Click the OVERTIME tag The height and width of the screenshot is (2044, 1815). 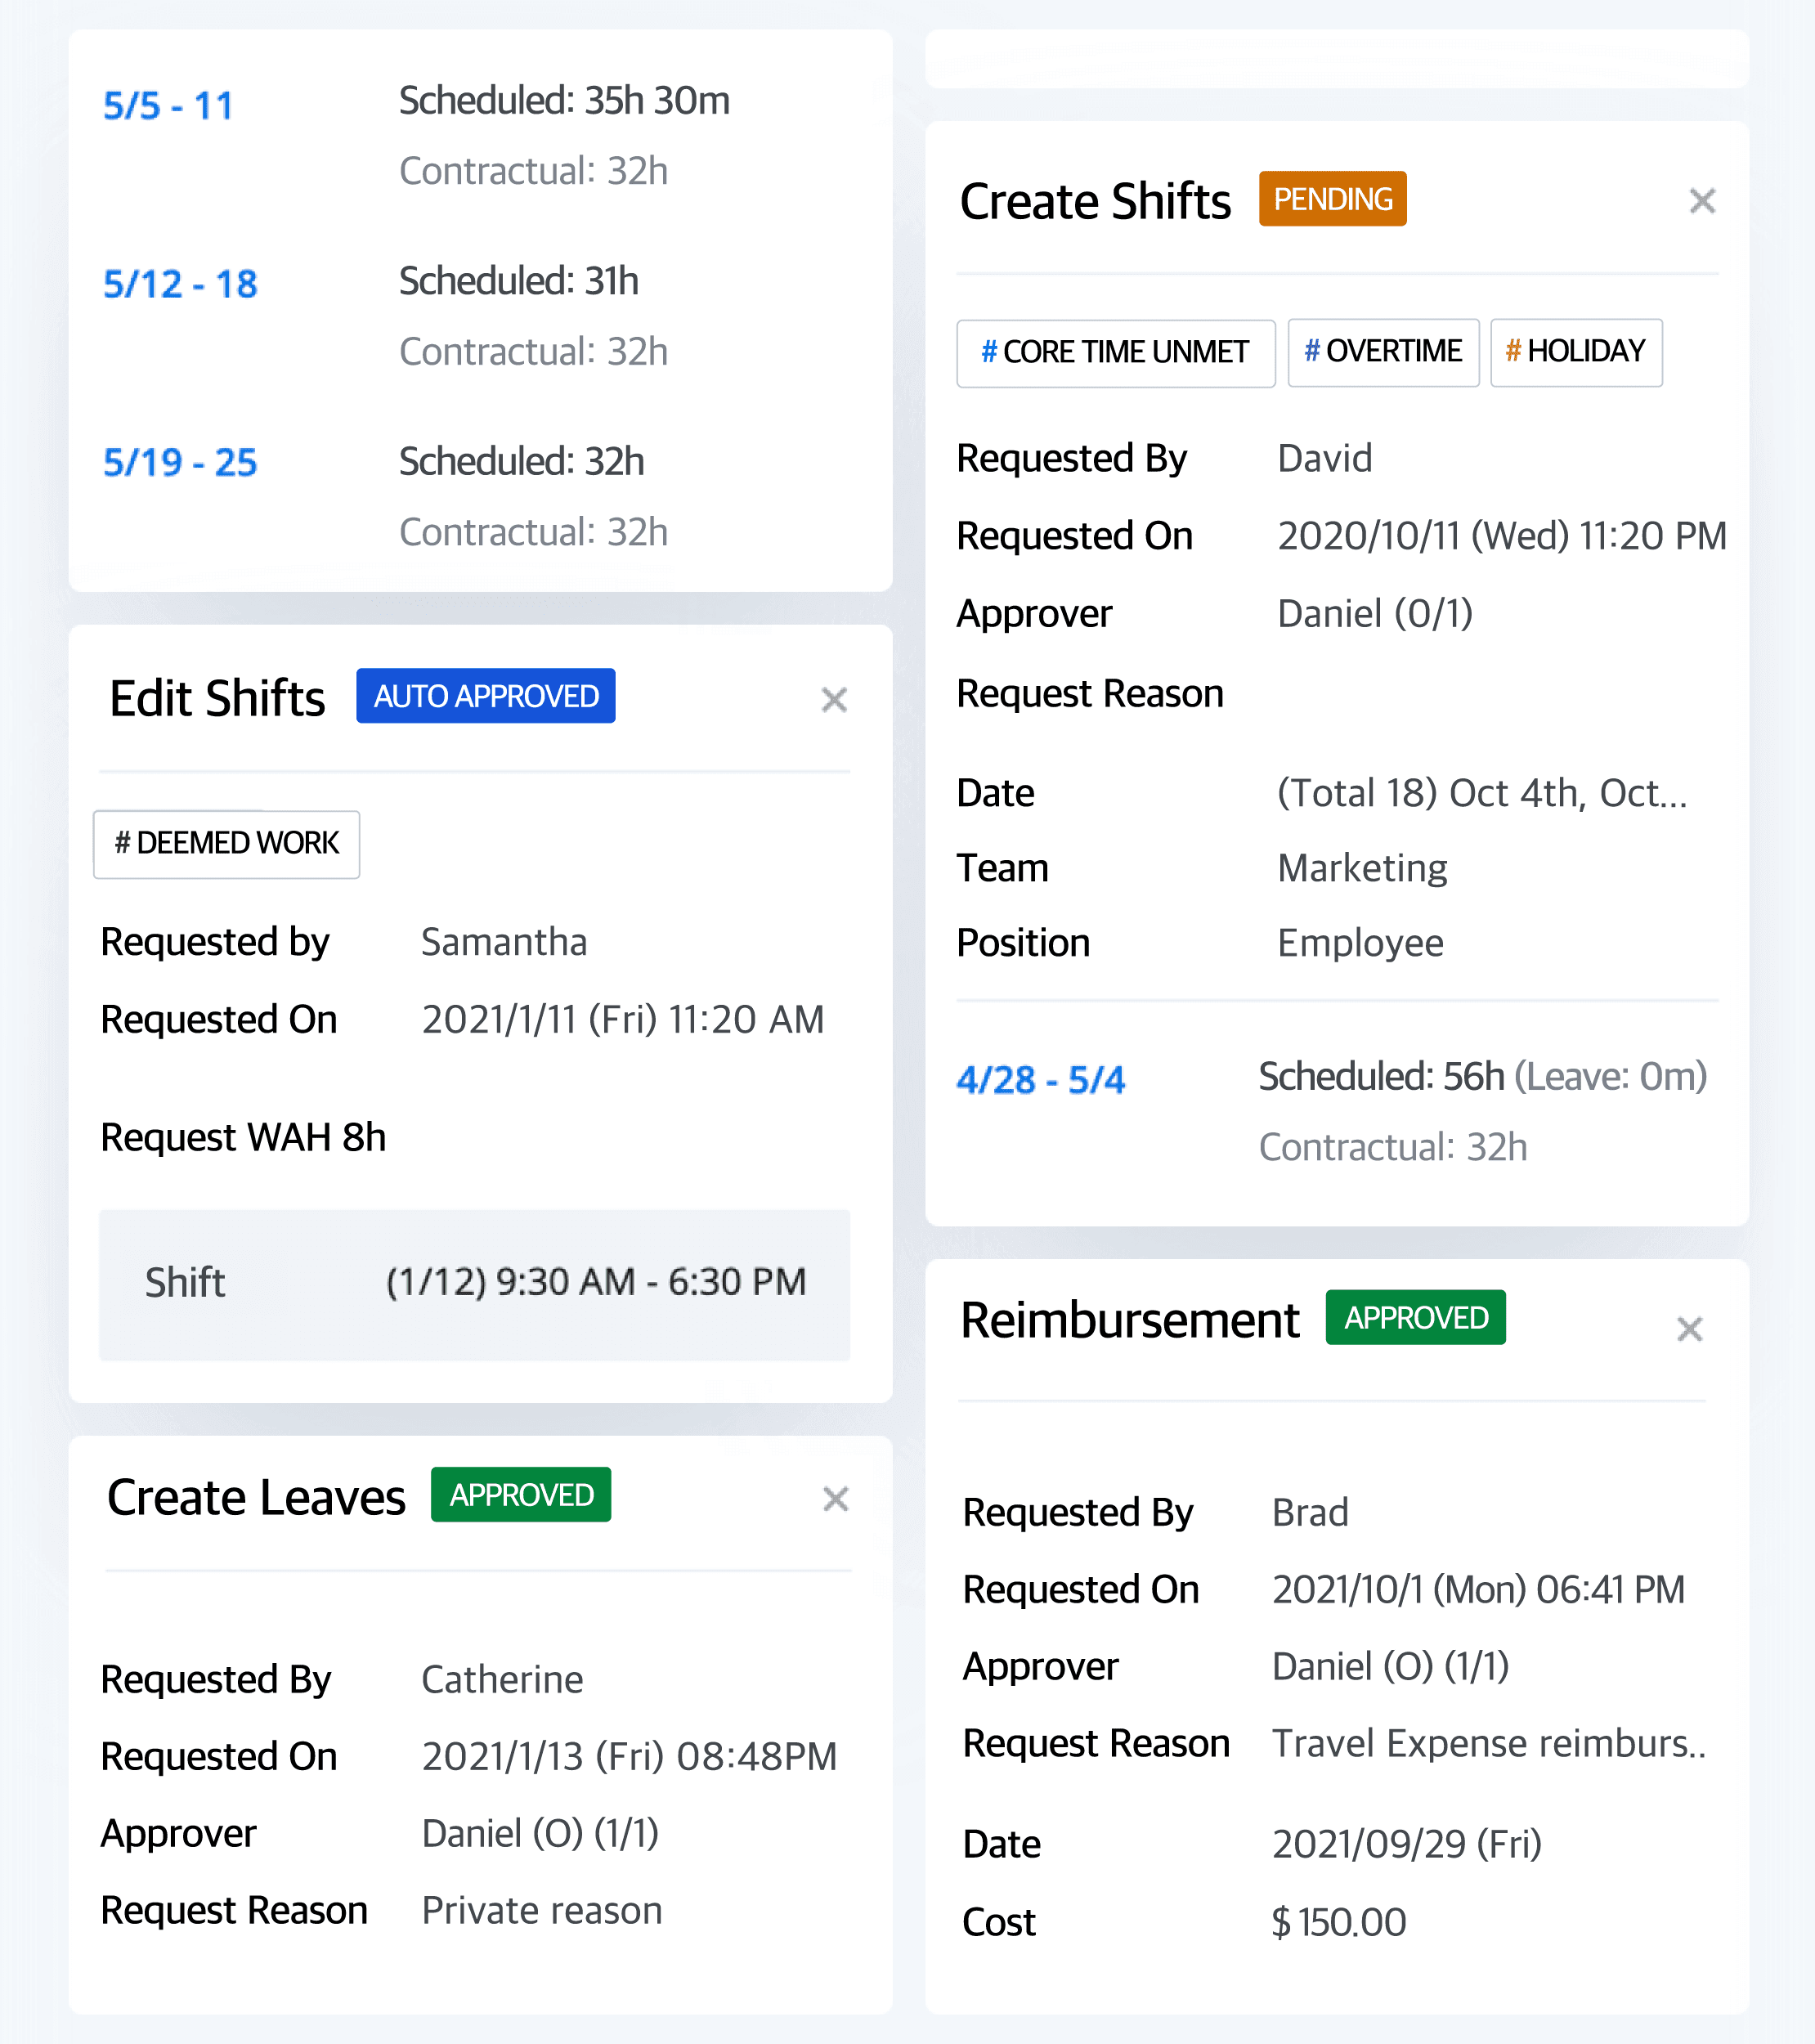(x=1383, y=352)
